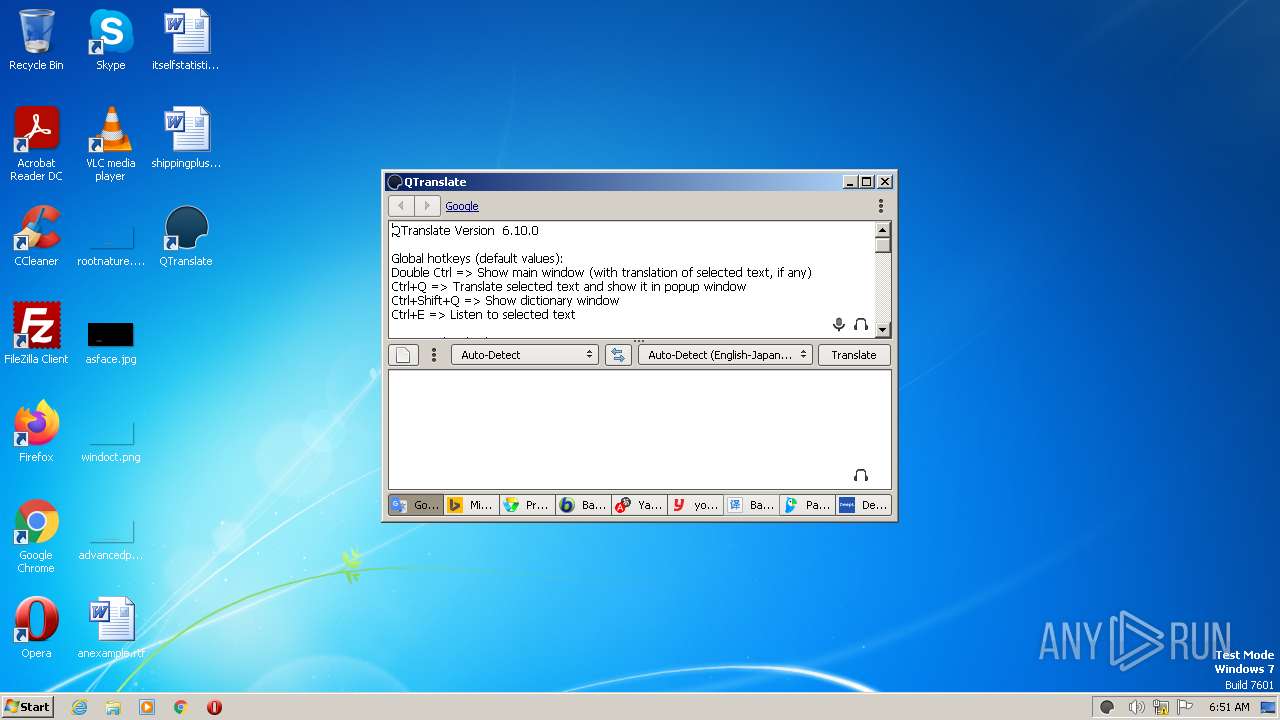The height and width of the screenshot is (720, 1280).
Task: Open the source language Auto-Detect dropdown
Action: tap(525, 355)
